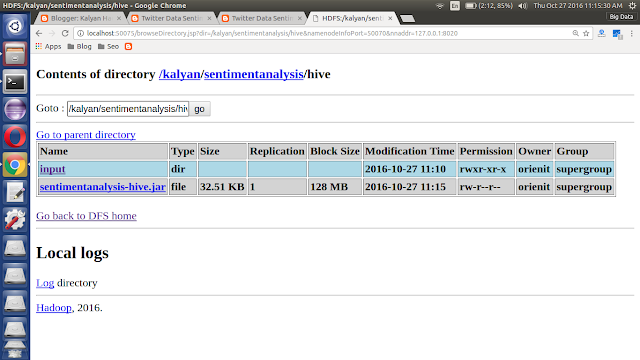
Task: Open the sentimentanalysis directory link
Action: (x=253, y=74)
